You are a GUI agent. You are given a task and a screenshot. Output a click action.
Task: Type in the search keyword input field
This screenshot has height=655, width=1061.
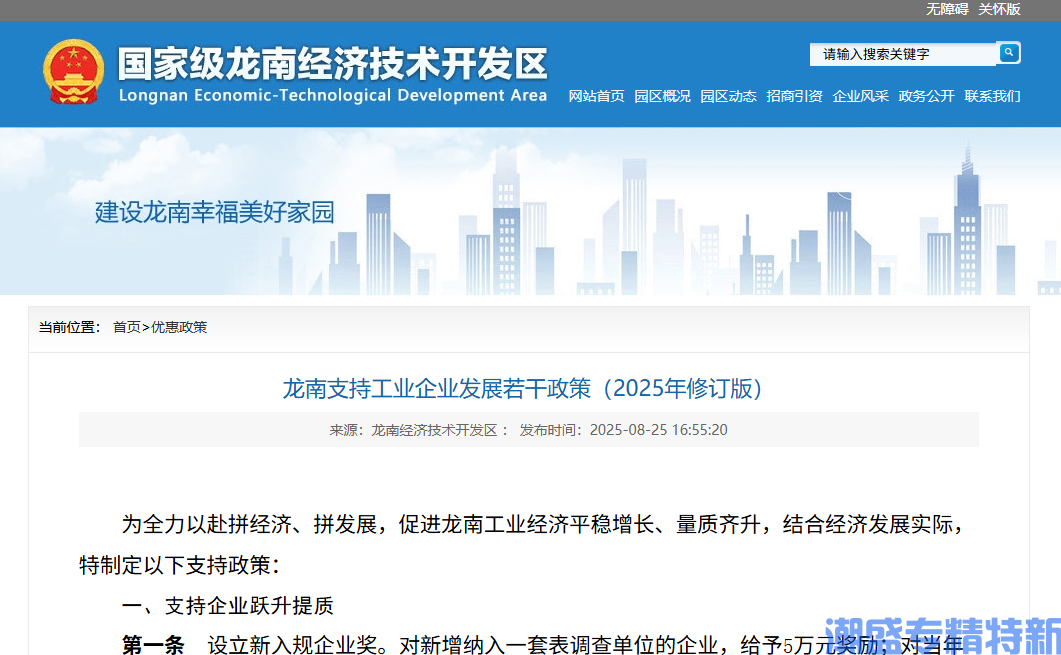(900, 54)
